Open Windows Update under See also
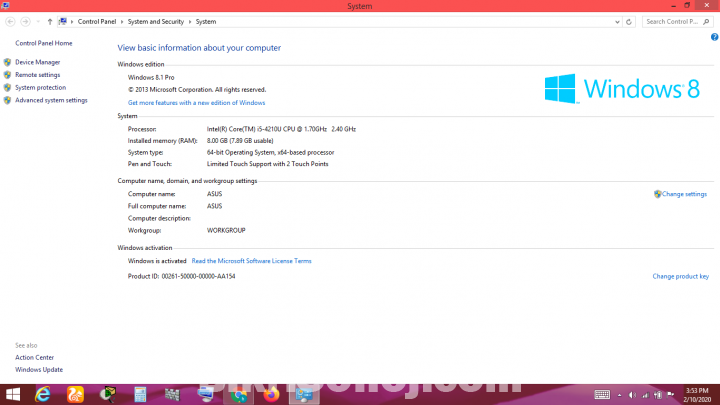 pos(39,370)
